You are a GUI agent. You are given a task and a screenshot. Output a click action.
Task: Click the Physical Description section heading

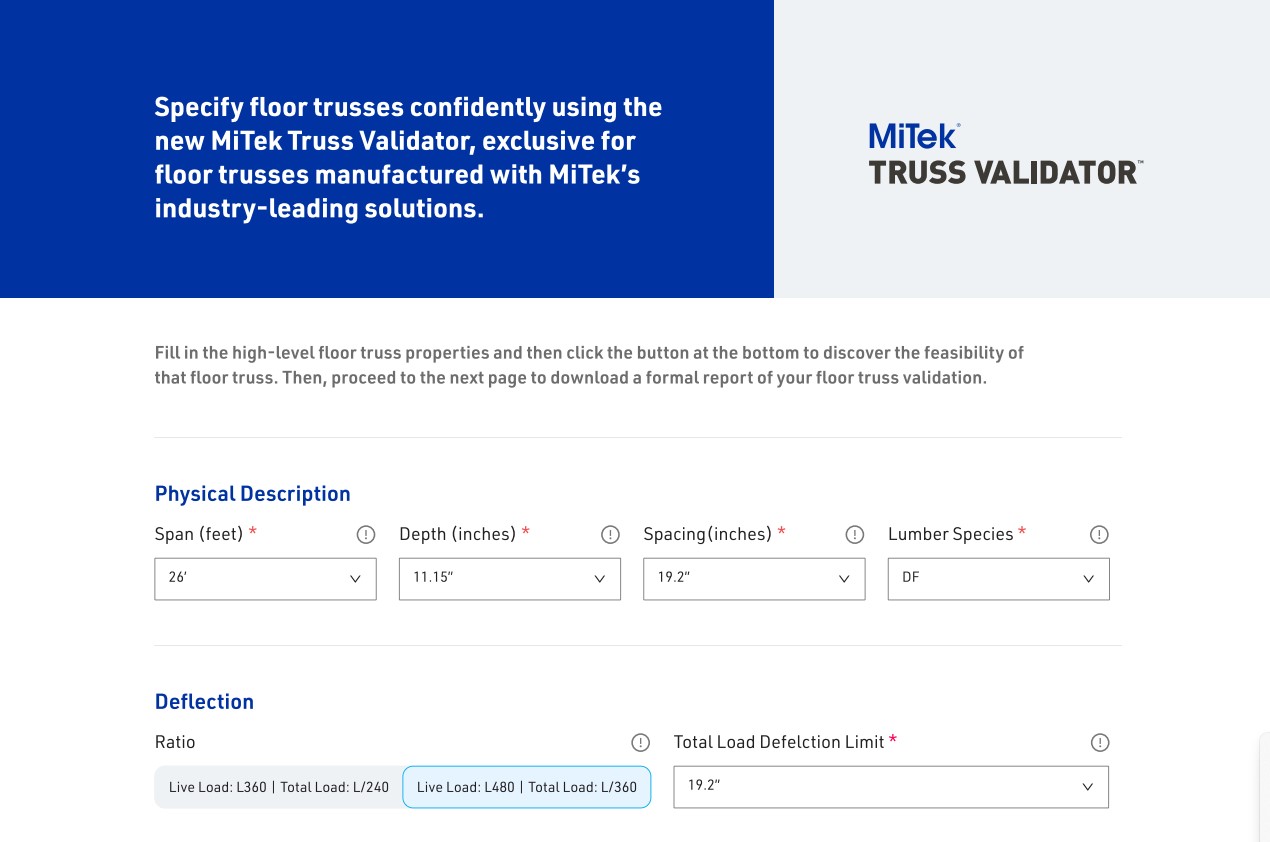click(x=253, y=494)
